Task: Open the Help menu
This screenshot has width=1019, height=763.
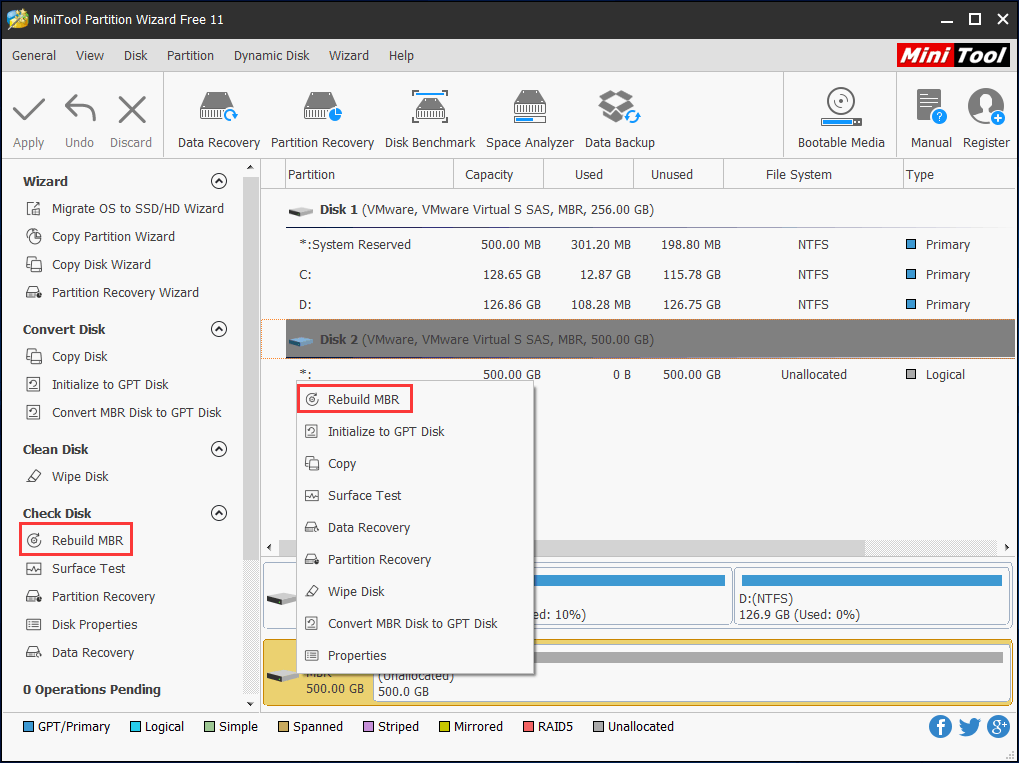Action: pos(401,56)
